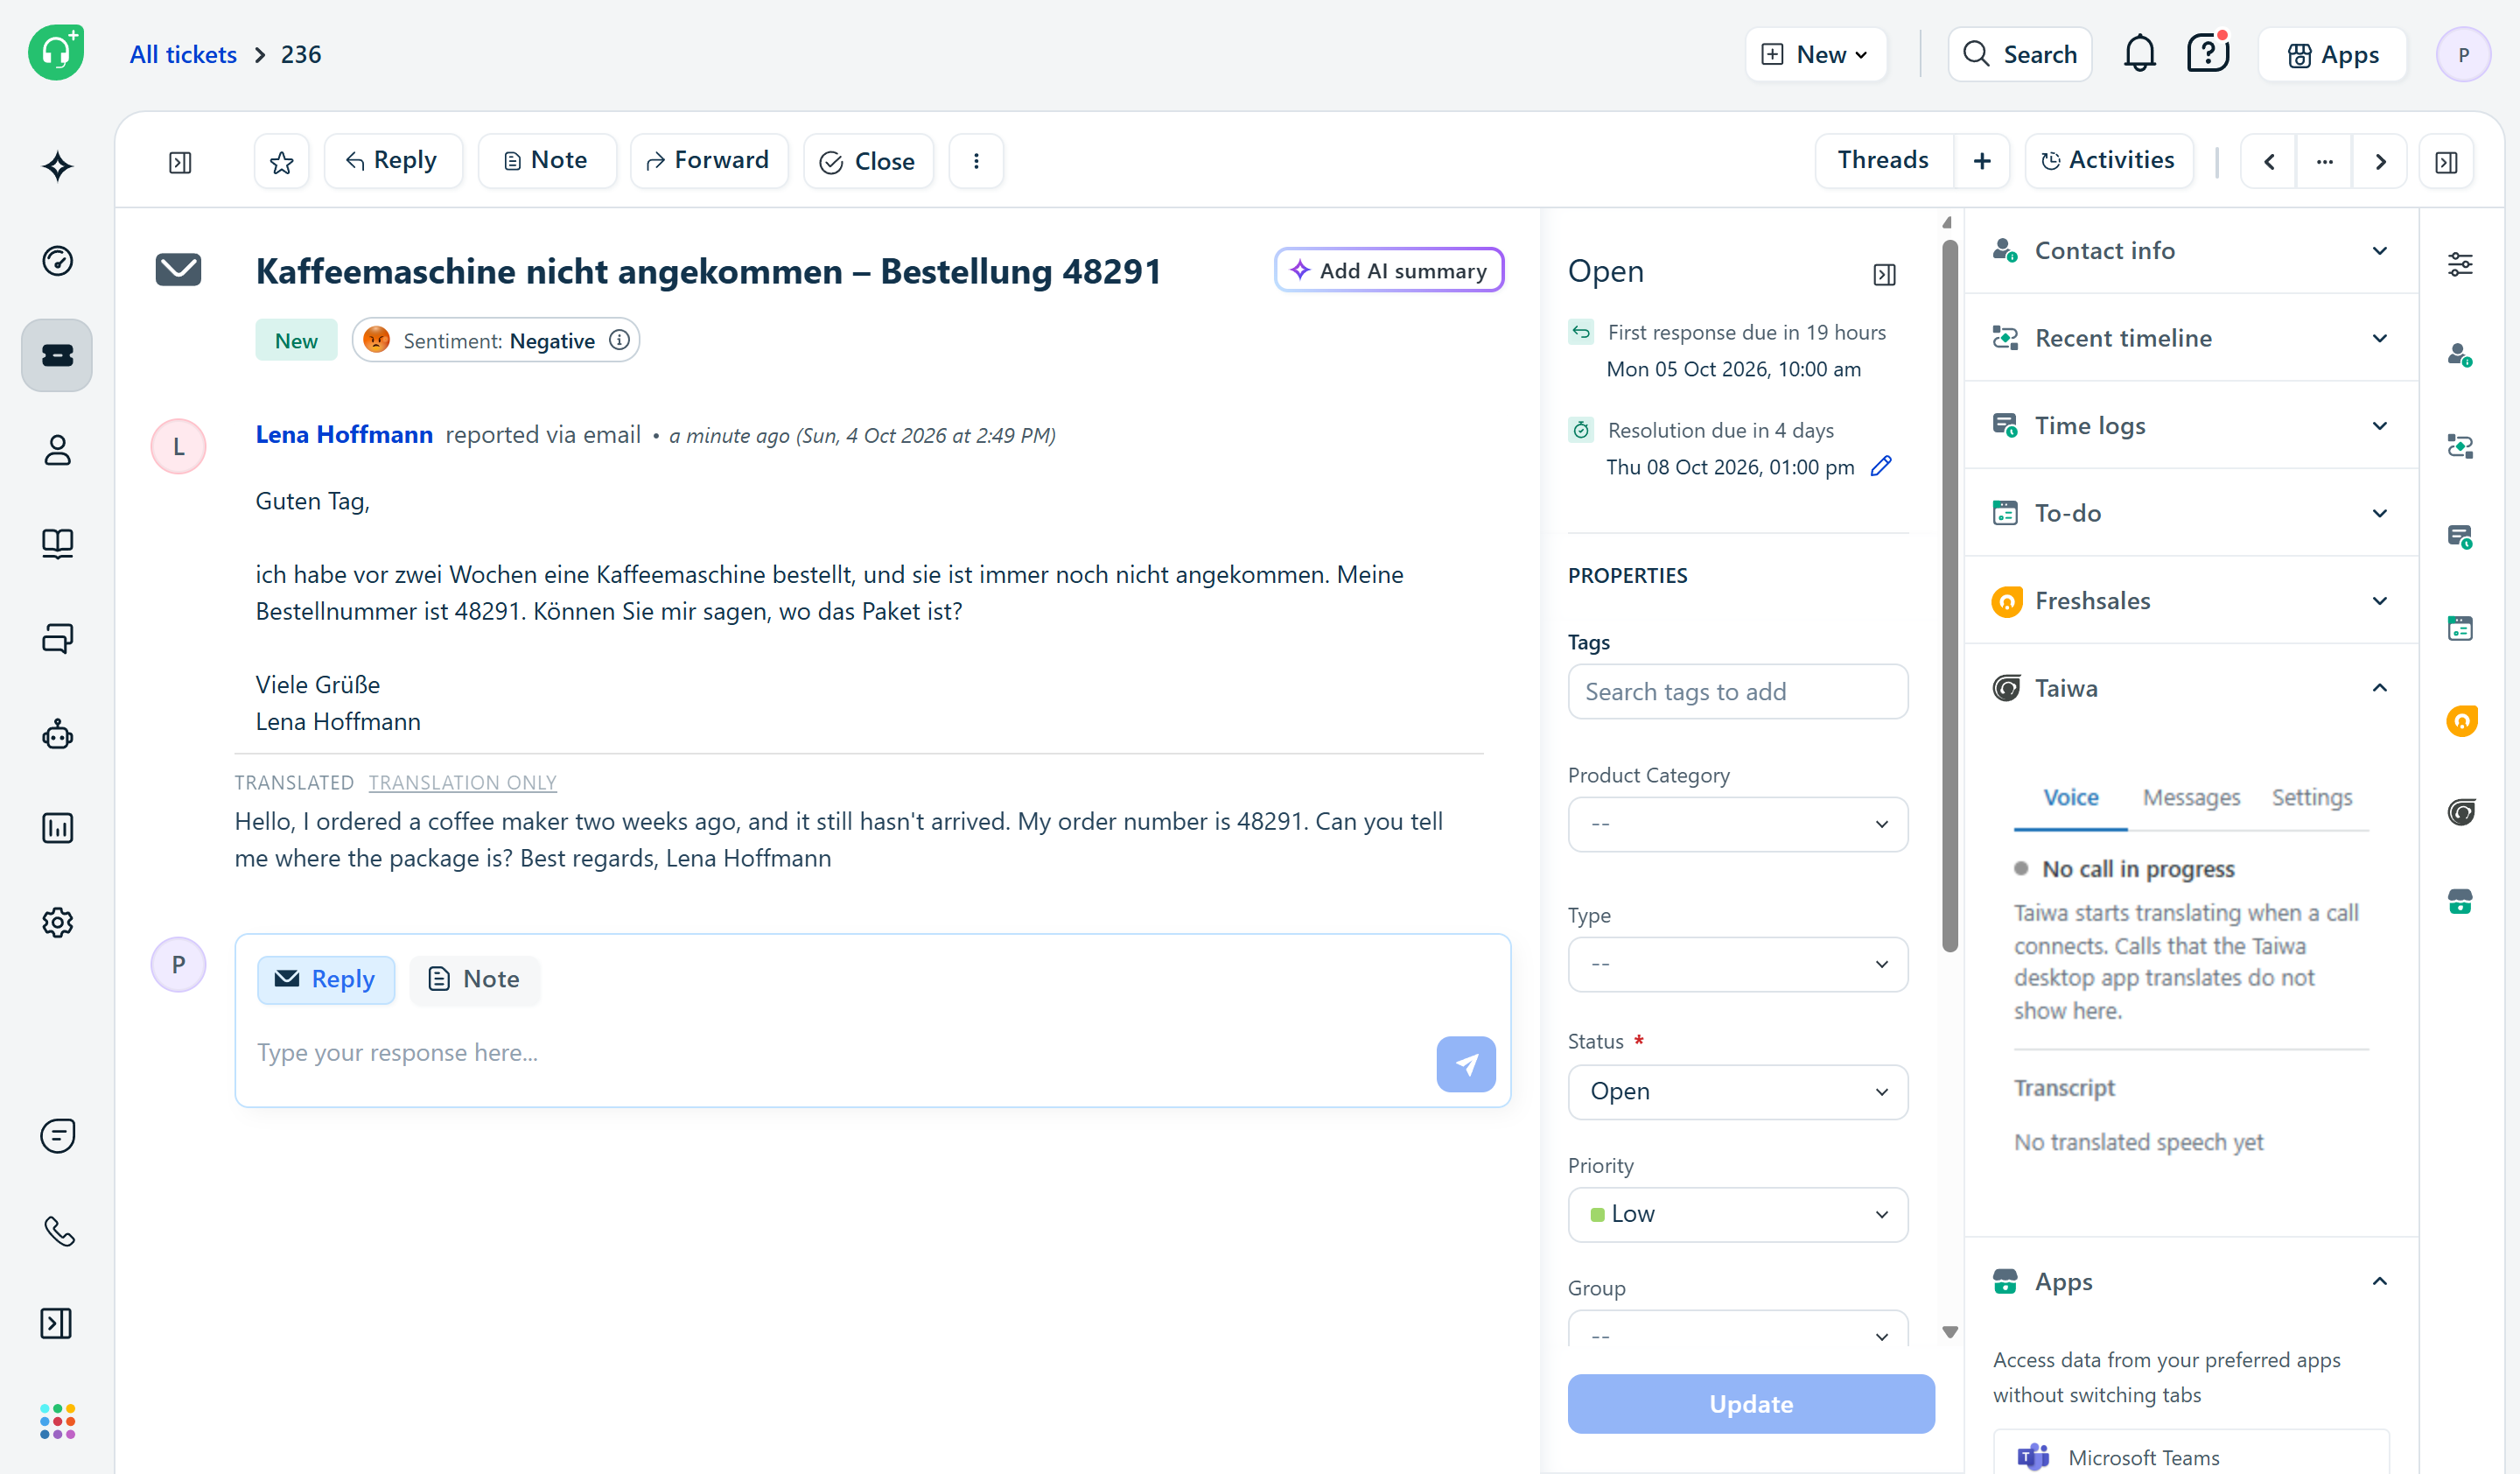This screenshot has width=2520, height=1474.
Task: Select the Reply tab in the composer
Action: coord(326,979)
